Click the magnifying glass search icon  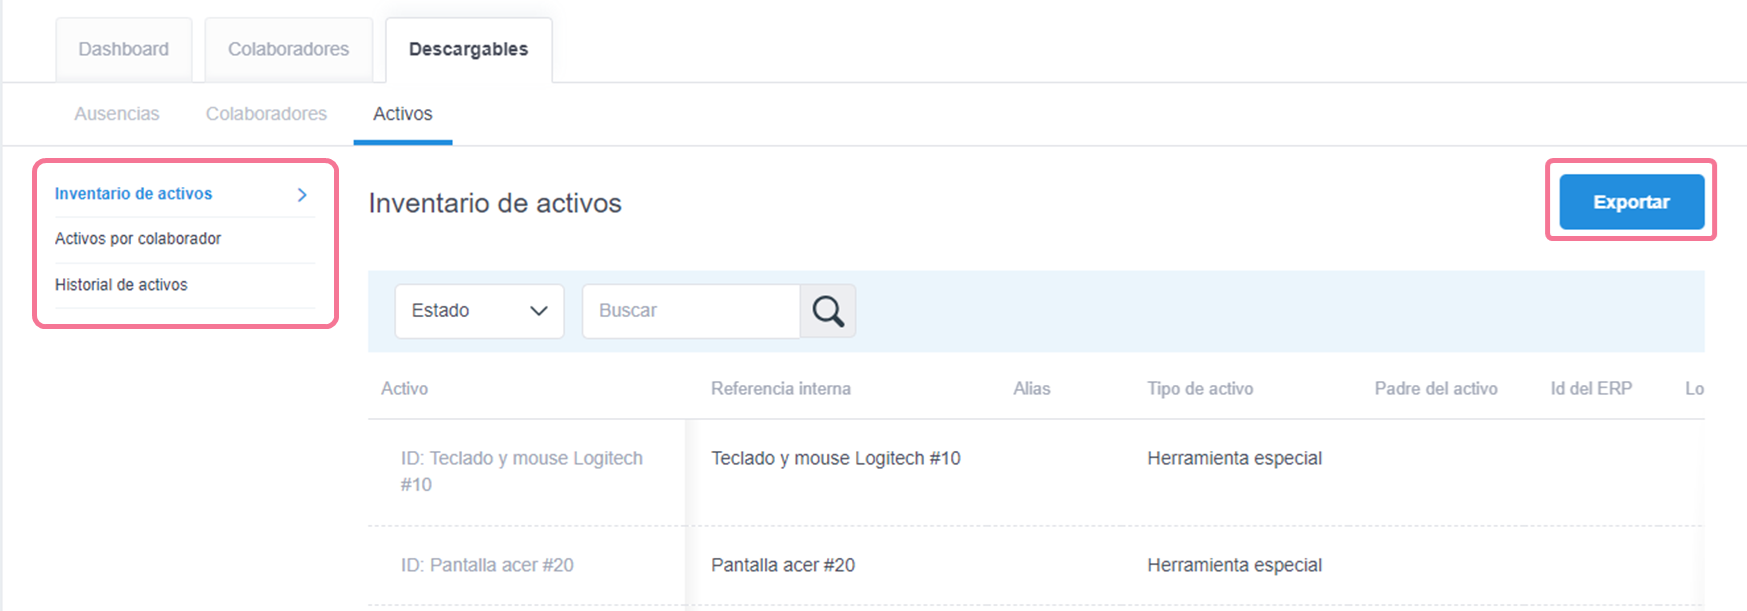(x=827, y=311)
